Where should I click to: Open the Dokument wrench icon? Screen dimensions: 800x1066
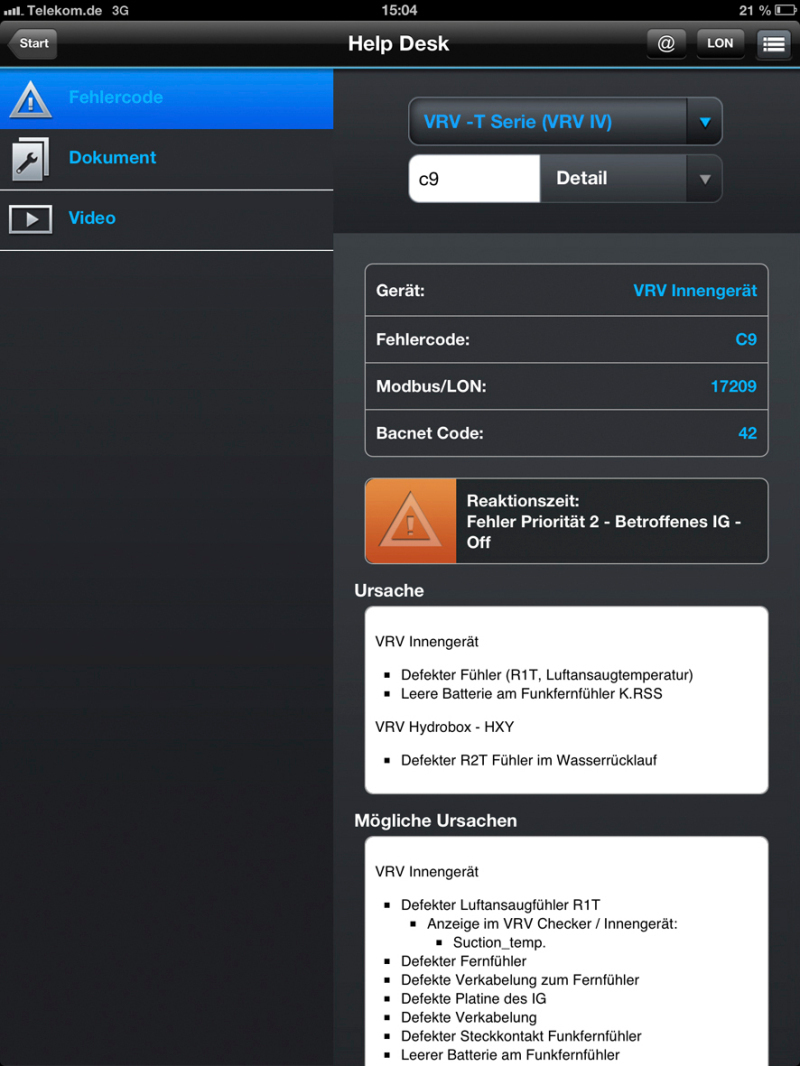click(x=31, y=160)
